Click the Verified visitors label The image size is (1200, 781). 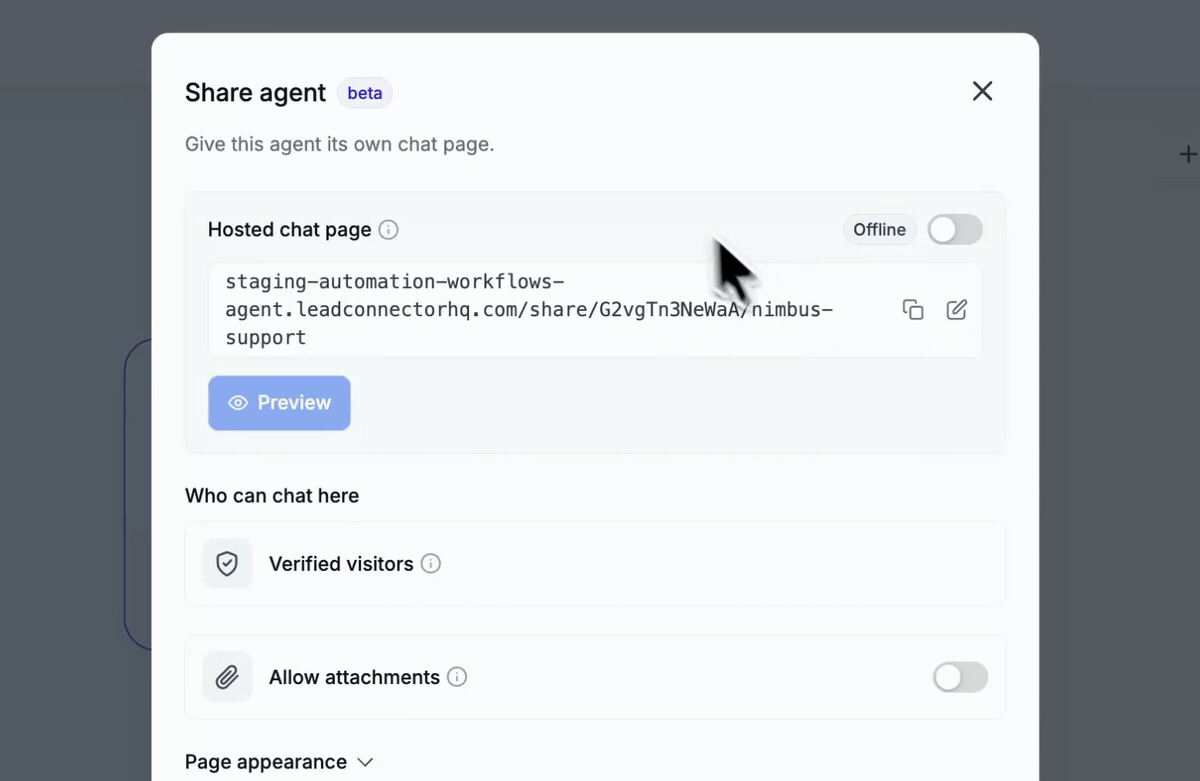pos(341,564)
